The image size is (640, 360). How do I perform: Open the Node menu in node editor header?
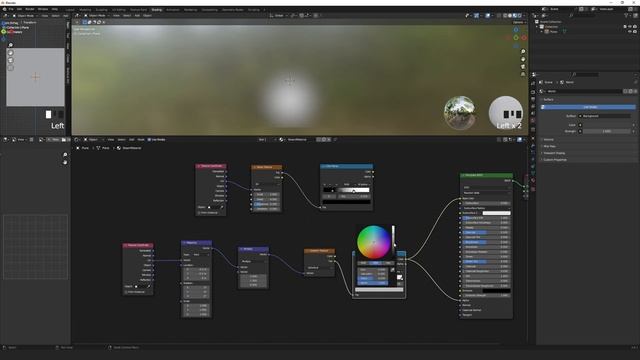pyautogui.click(x=140, y=140)
